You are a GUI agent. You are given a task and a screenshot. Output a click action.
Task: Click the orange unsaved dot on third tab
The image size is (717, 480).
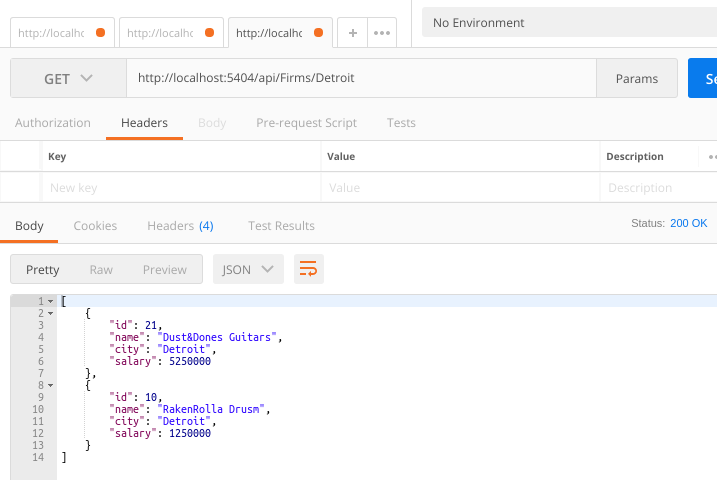pos(318,33)
